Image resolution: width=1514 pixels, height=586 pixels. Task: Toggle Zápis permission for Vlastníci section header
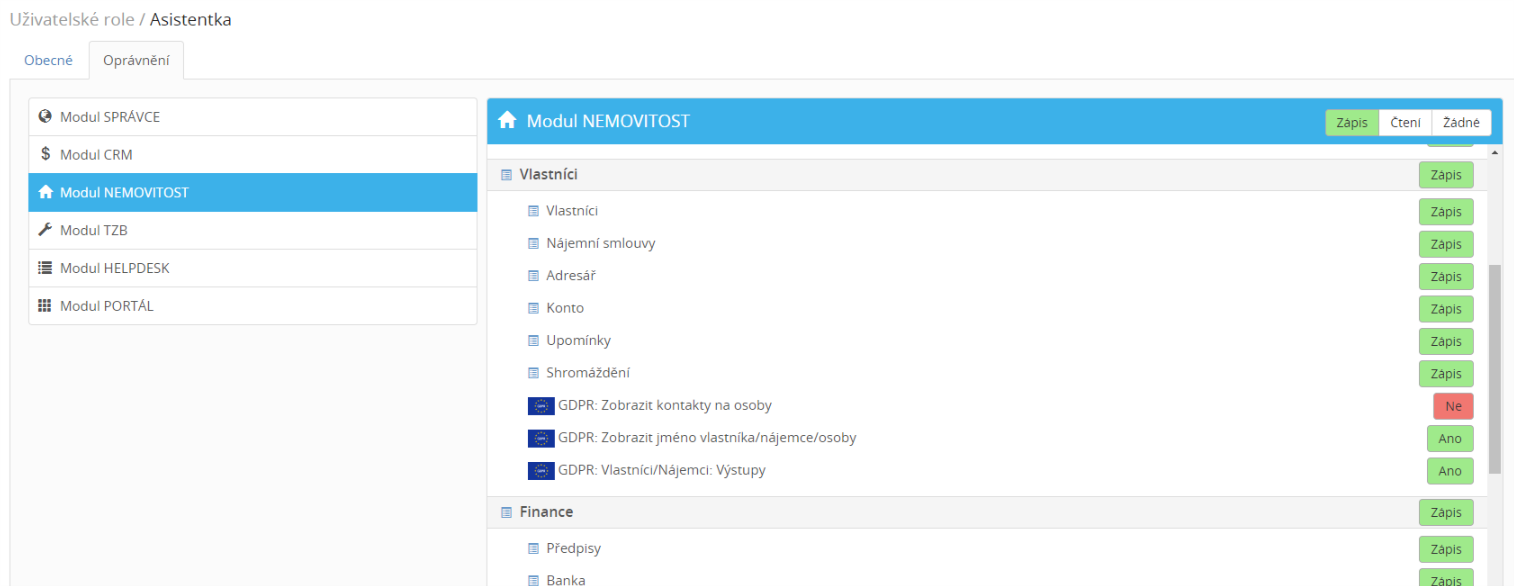point(1446,175)
